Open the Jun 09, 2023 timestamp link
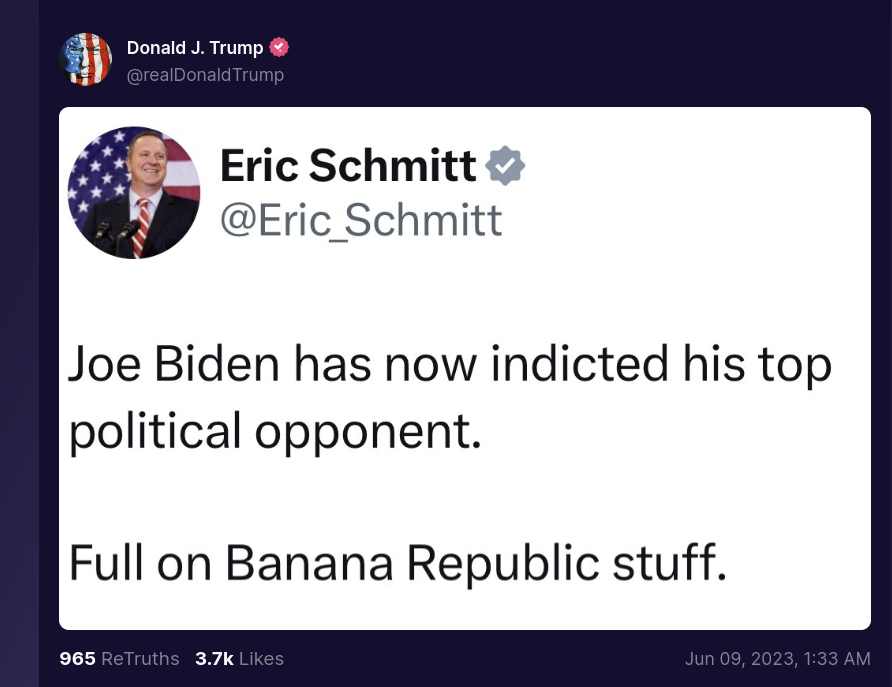The image size is (892, 687). point(777,659)
